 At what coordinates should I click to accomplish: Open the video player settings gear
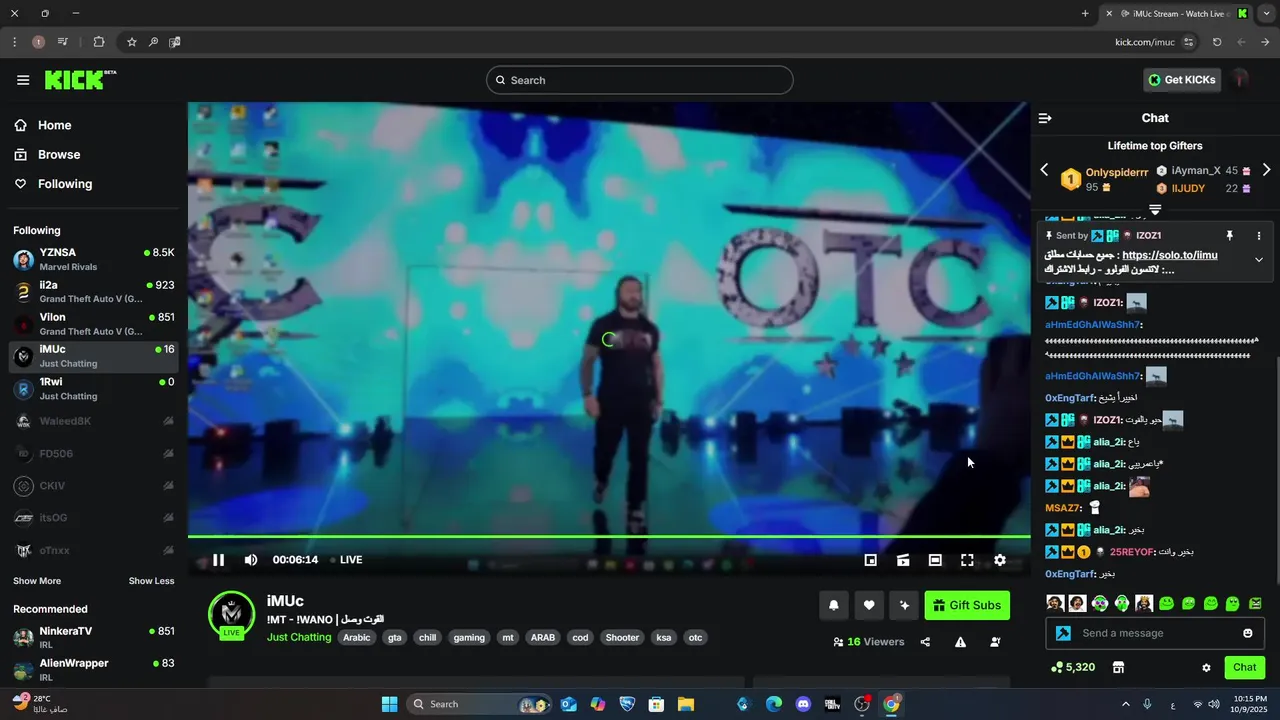pyautogui.click(x=1000, y=560)
